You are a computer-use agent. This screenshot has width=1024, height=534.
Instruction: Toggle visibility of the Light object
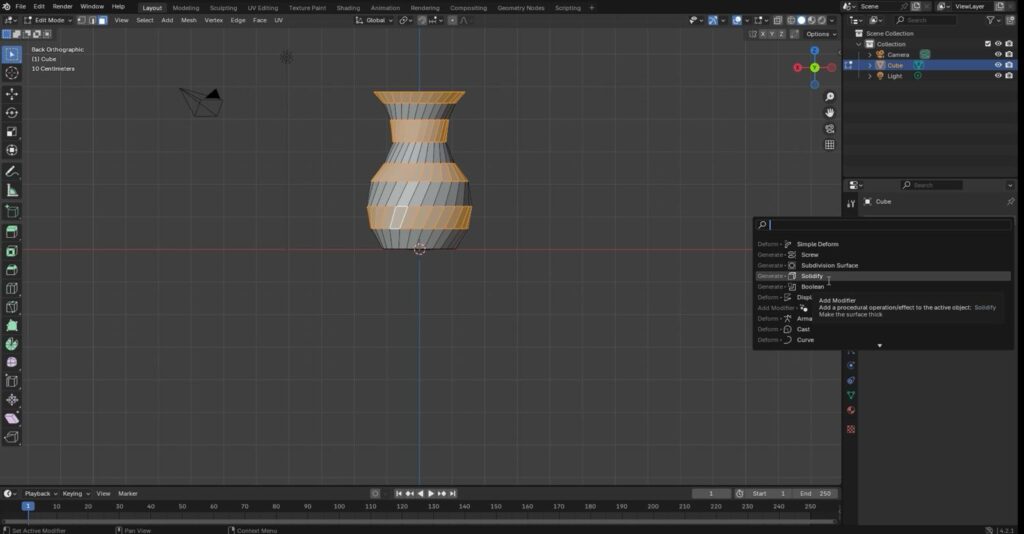click(997, 76)
